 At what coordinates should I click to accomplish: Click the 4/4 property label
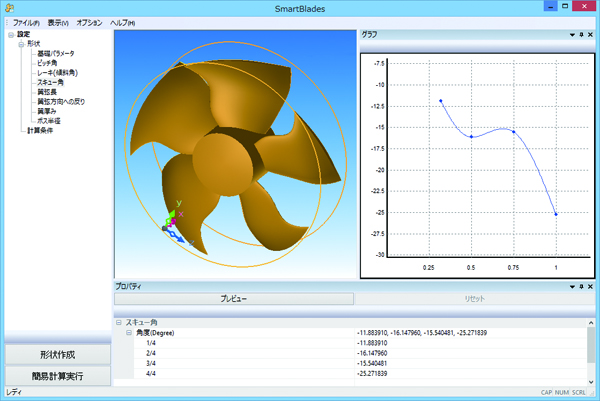pyautogui.click(x=151, y=373)
